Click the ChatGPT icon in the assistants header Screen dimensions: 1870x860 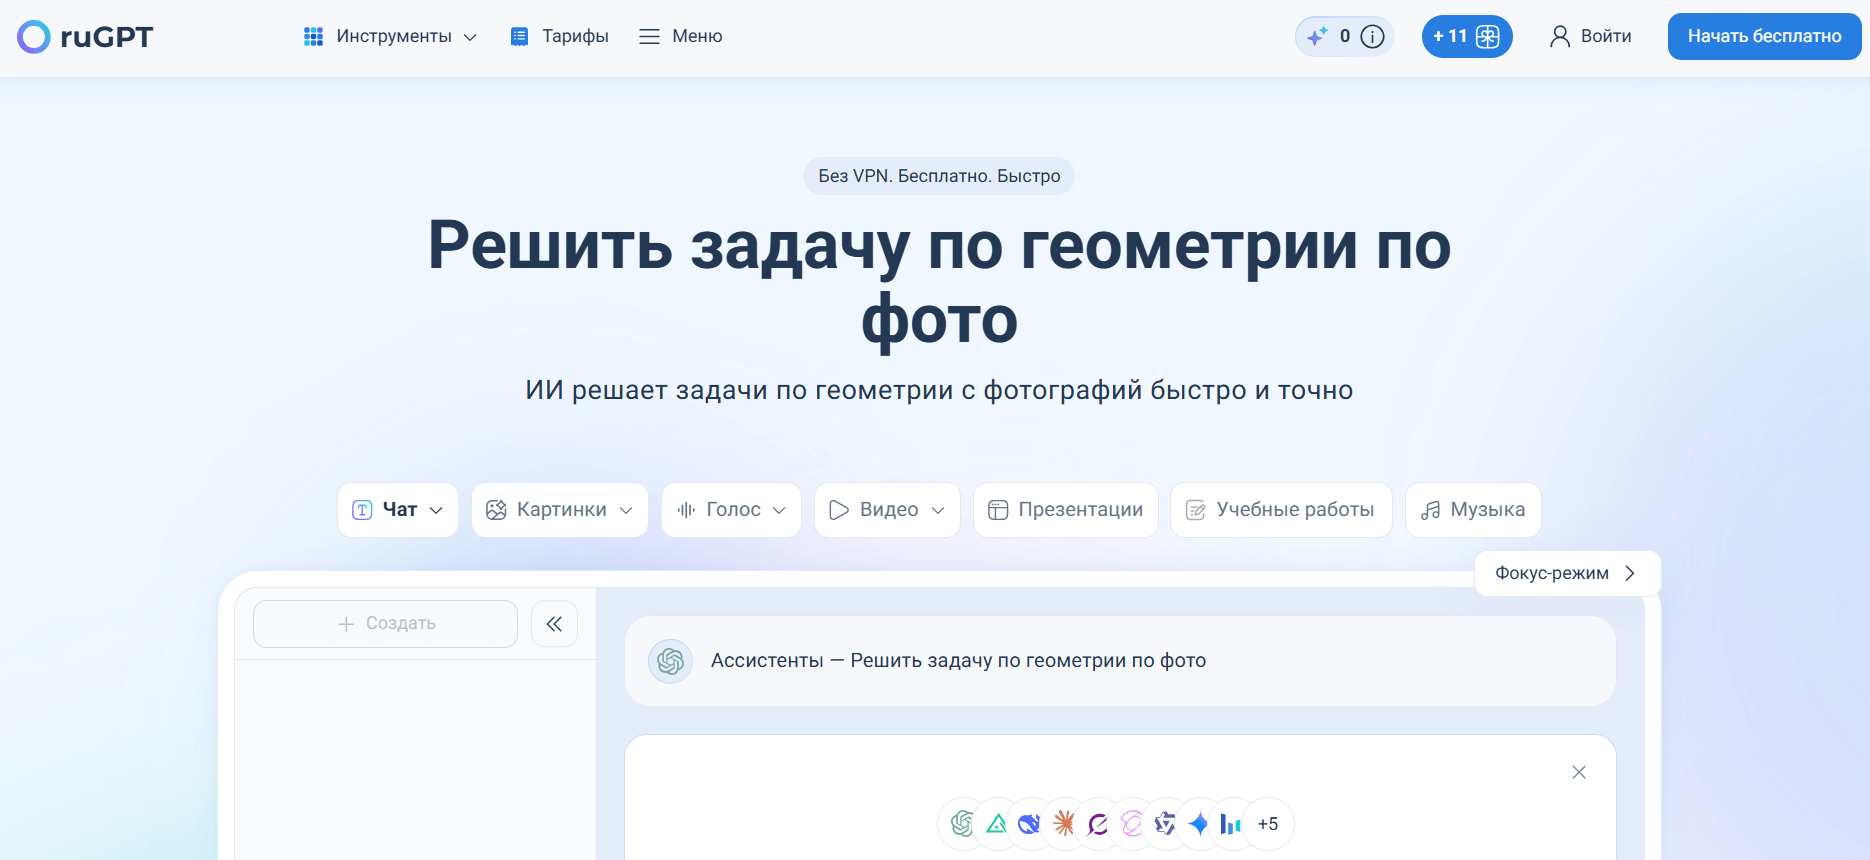click(x=670, y=661)
